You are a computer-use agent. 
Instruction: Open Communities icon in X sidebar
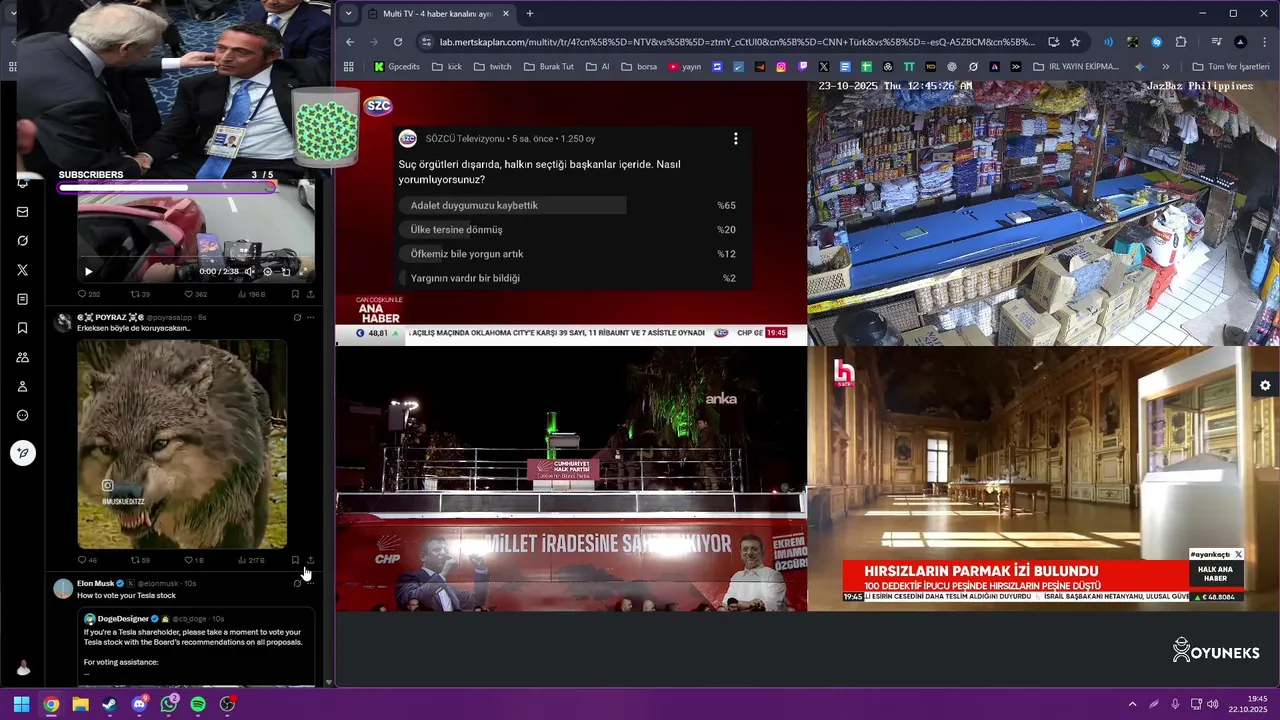pyautogui.click(x=22, y=357)
